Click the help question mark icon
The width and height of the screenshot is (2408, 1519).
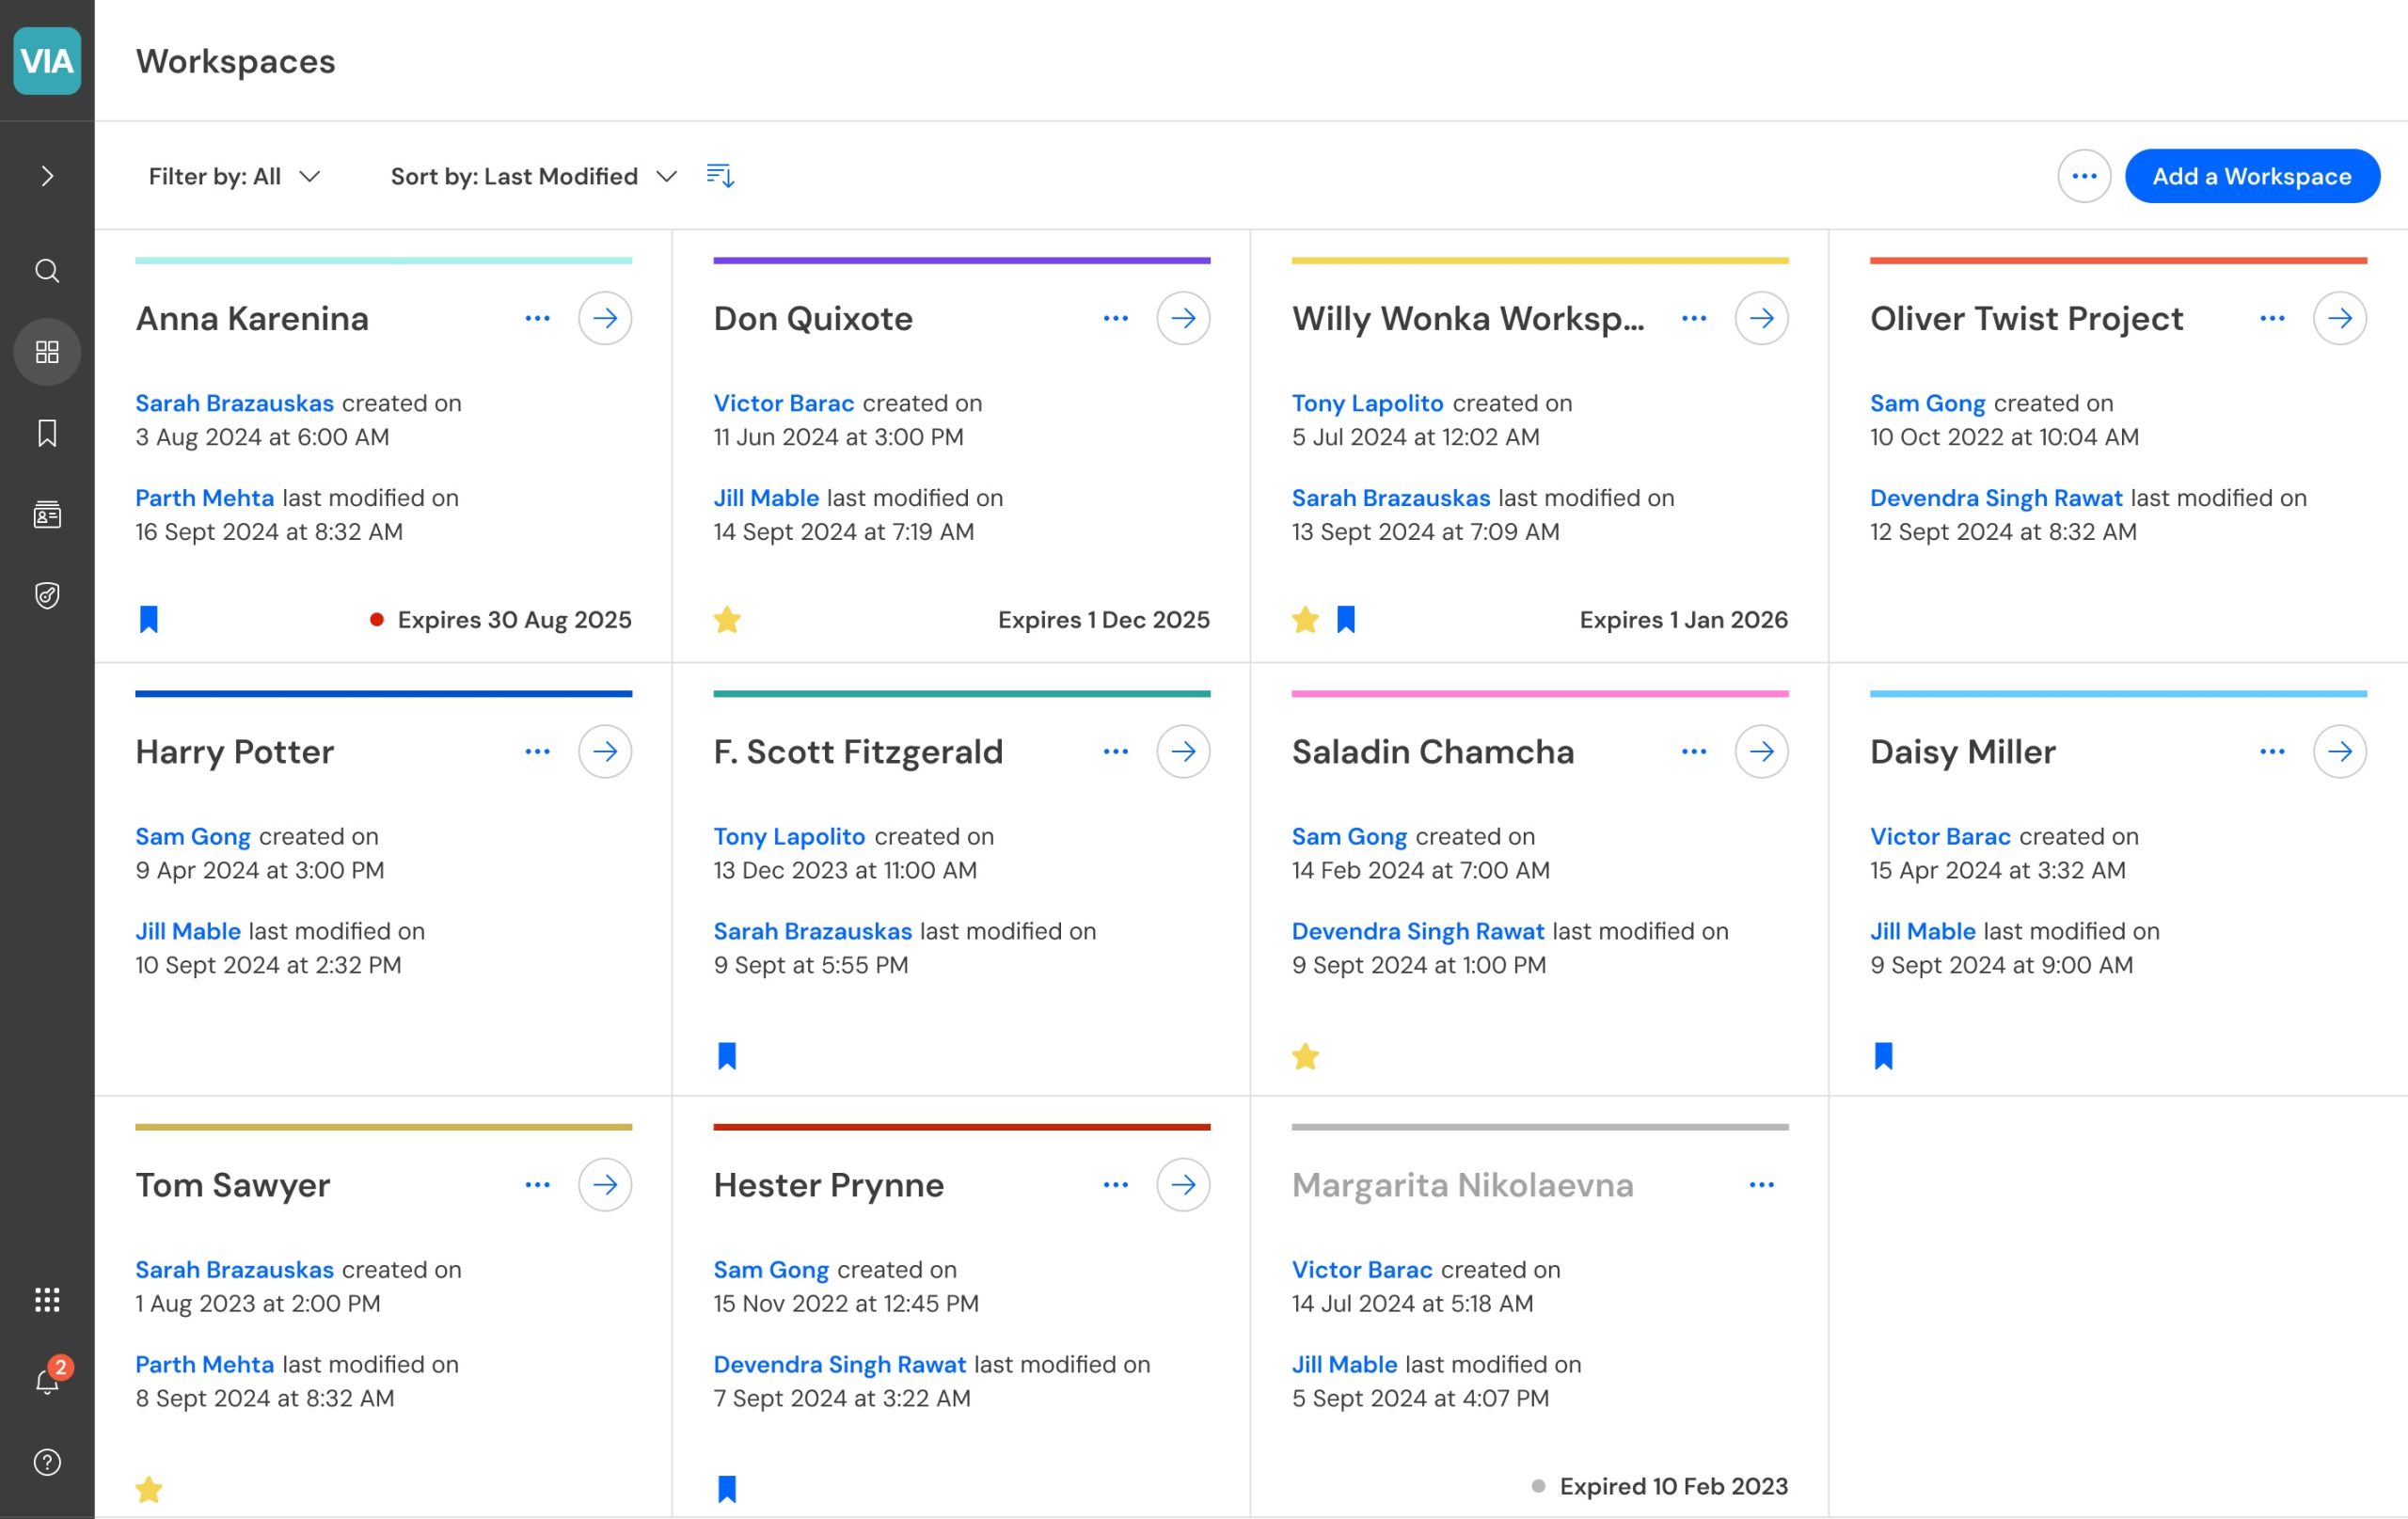(x=47, y=1462)
